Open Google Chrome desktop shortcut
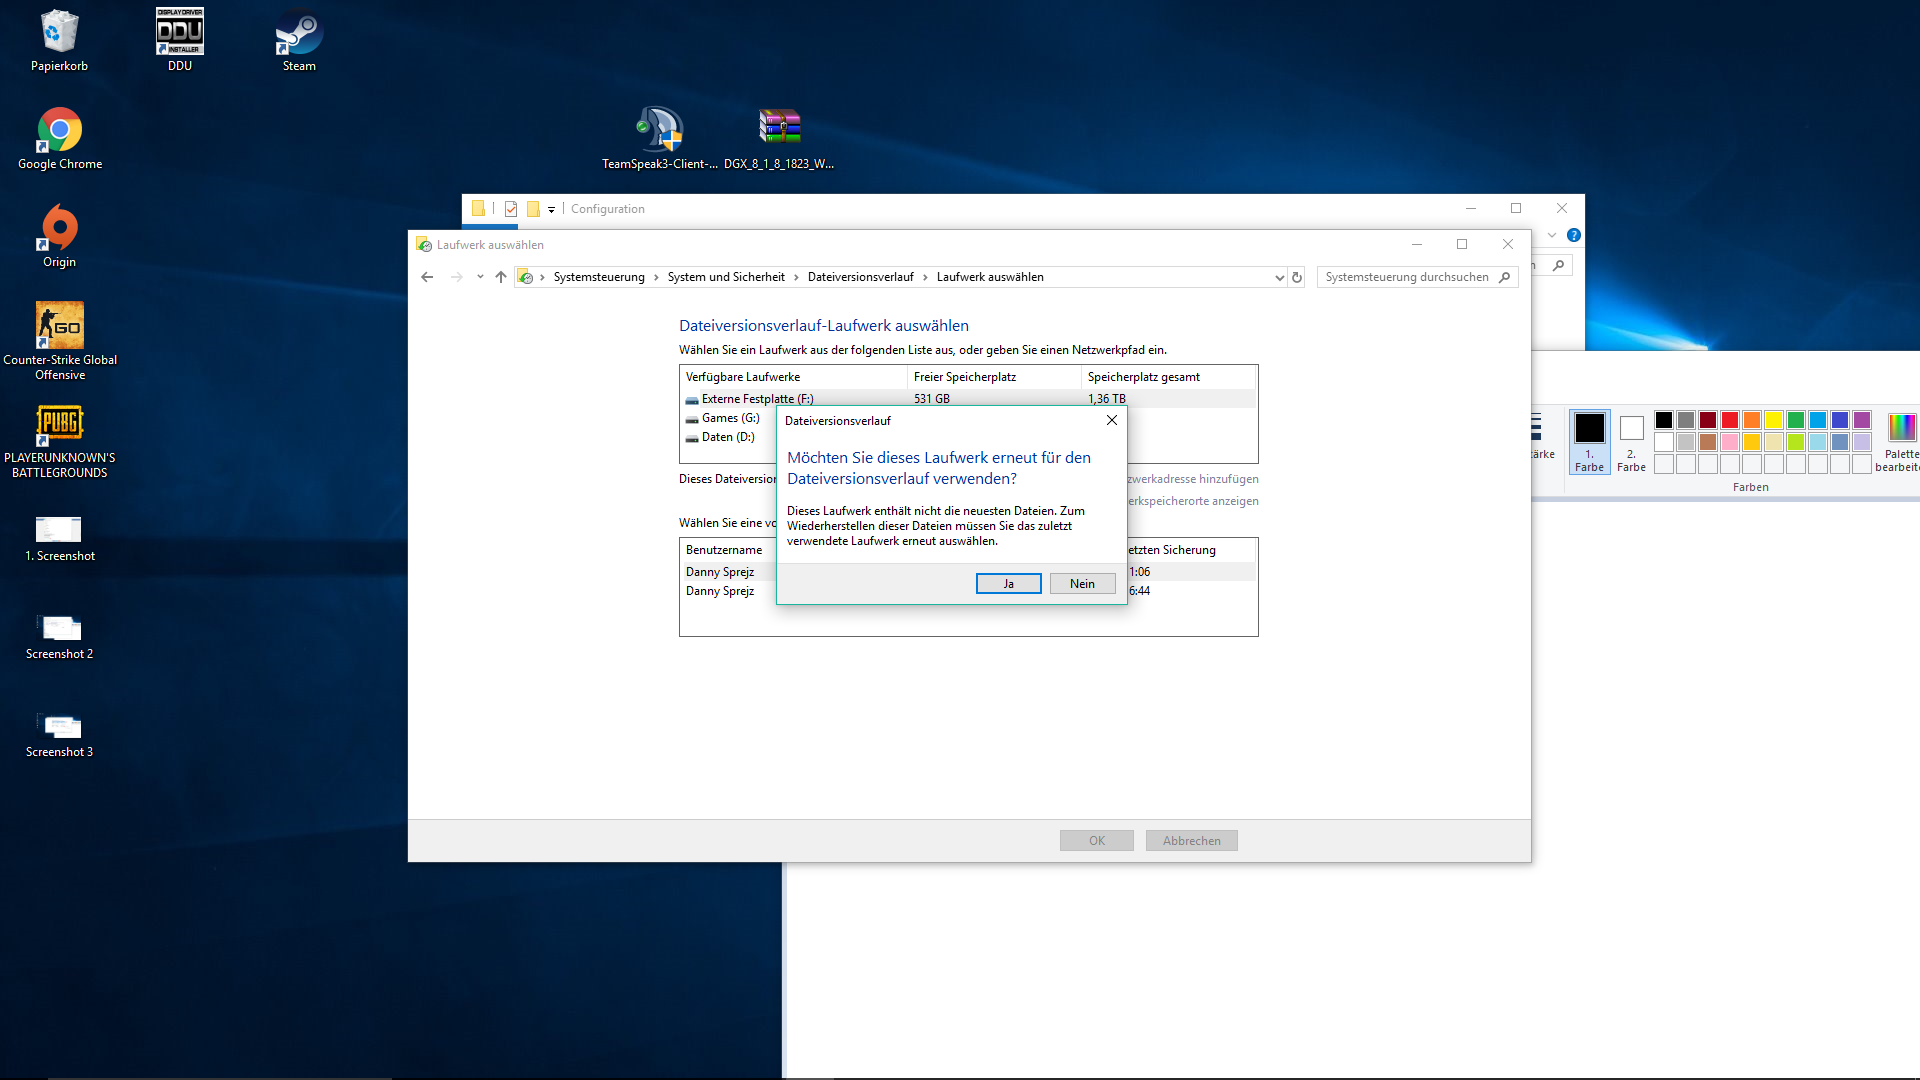 coord(60,139)
